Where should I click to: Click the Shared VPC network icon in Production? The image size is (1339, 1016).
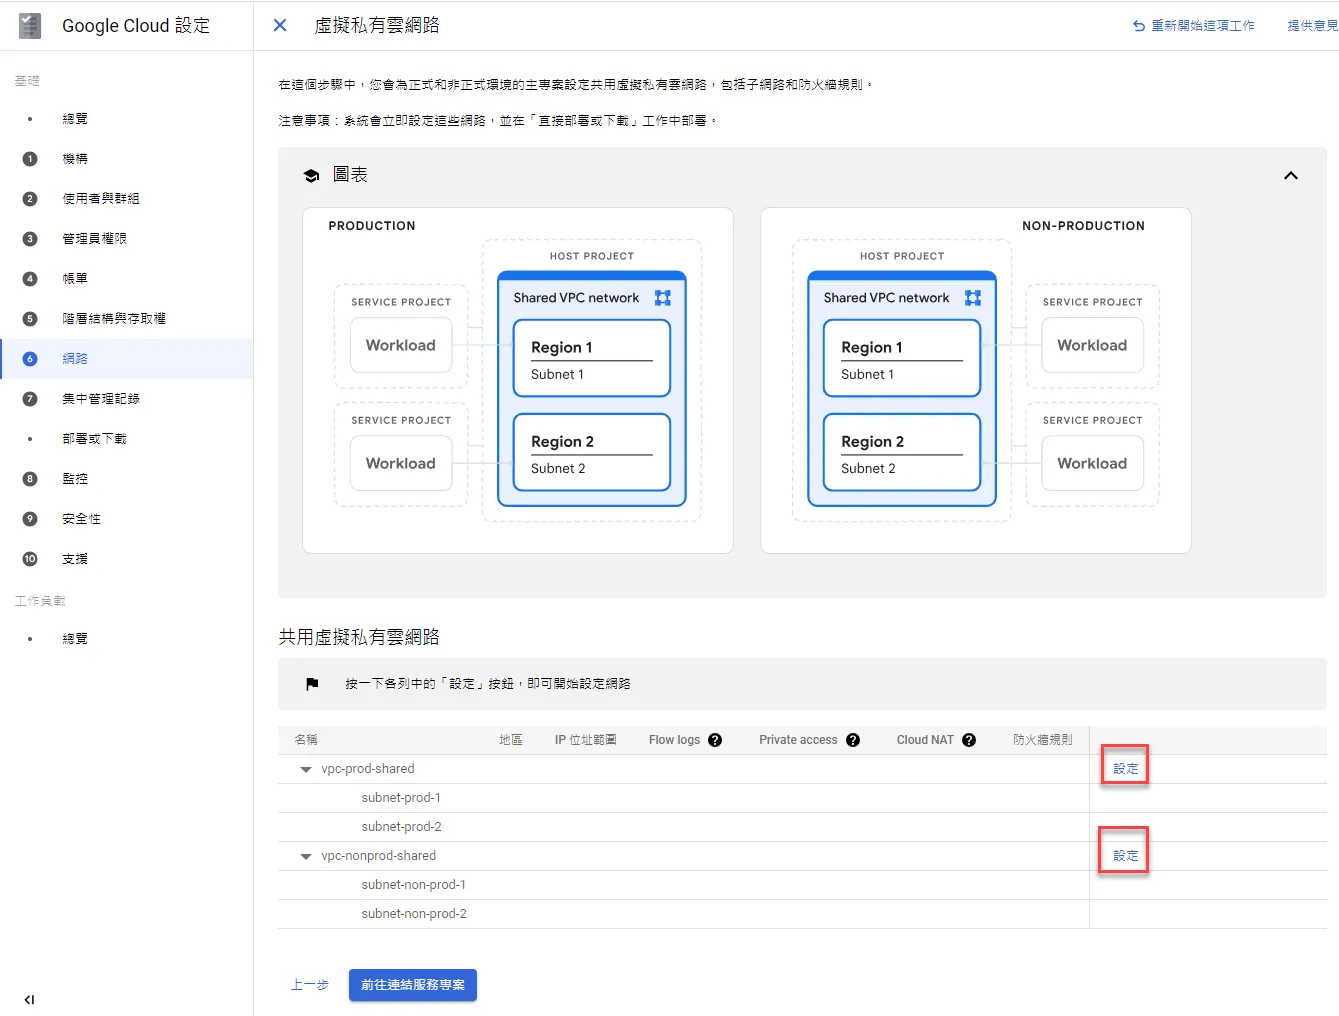point(663,298)
